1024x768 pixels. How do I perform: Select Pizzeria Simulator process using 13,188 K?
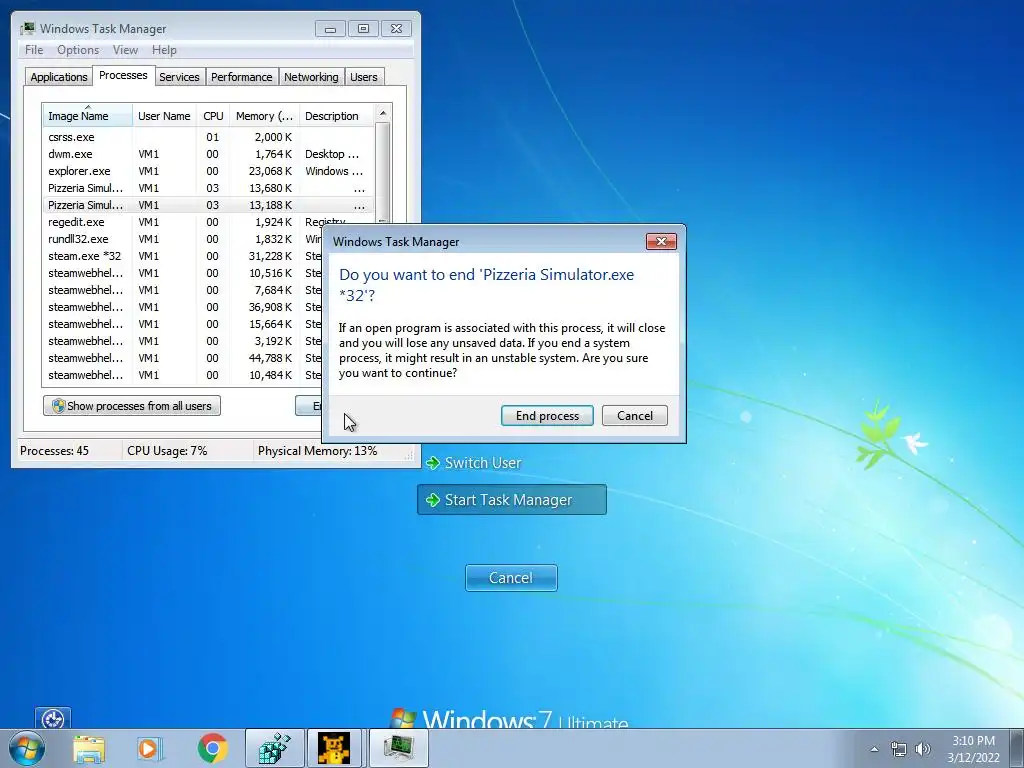208,205
